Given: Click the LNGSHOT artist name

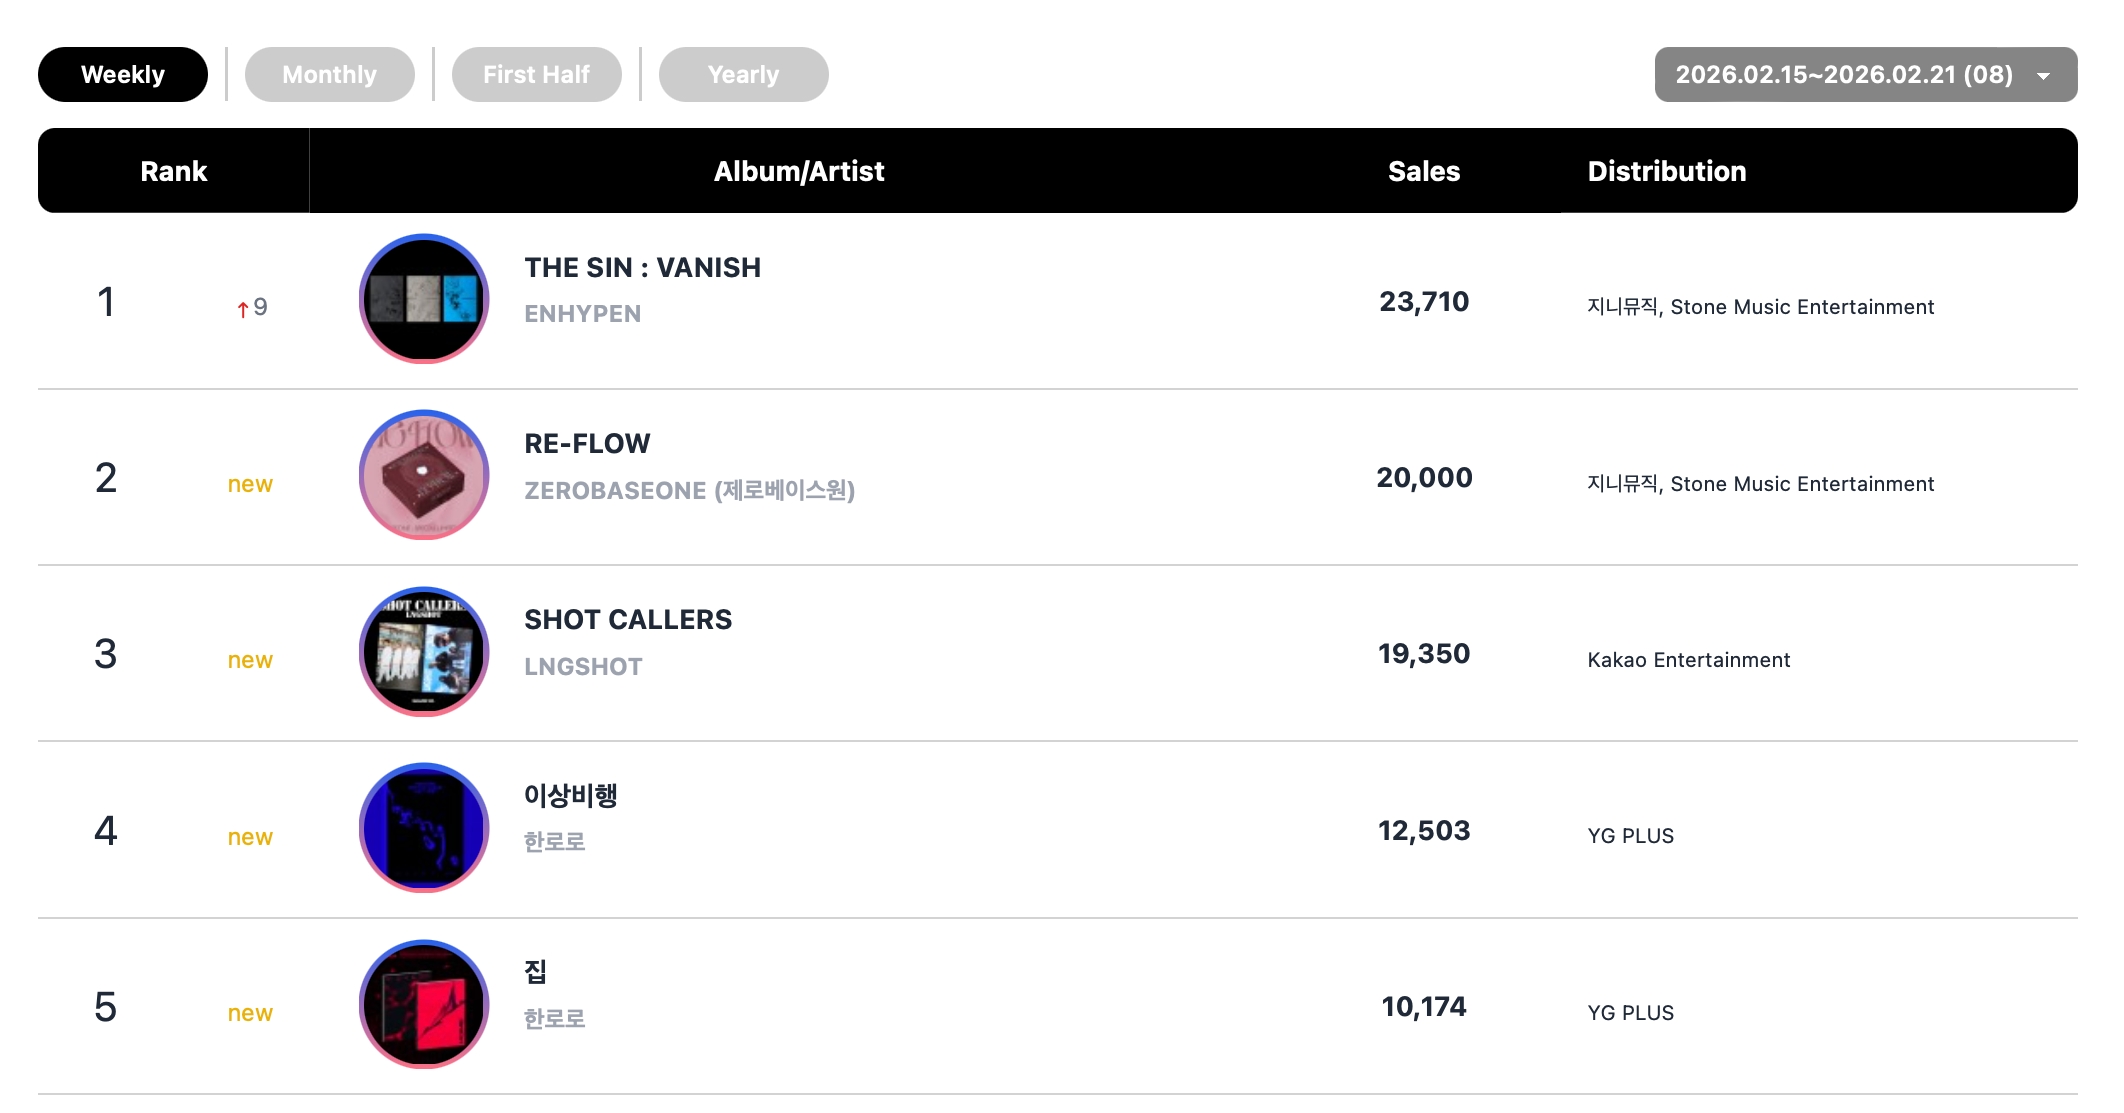Looking at the screenshot, I should point(583,667).
